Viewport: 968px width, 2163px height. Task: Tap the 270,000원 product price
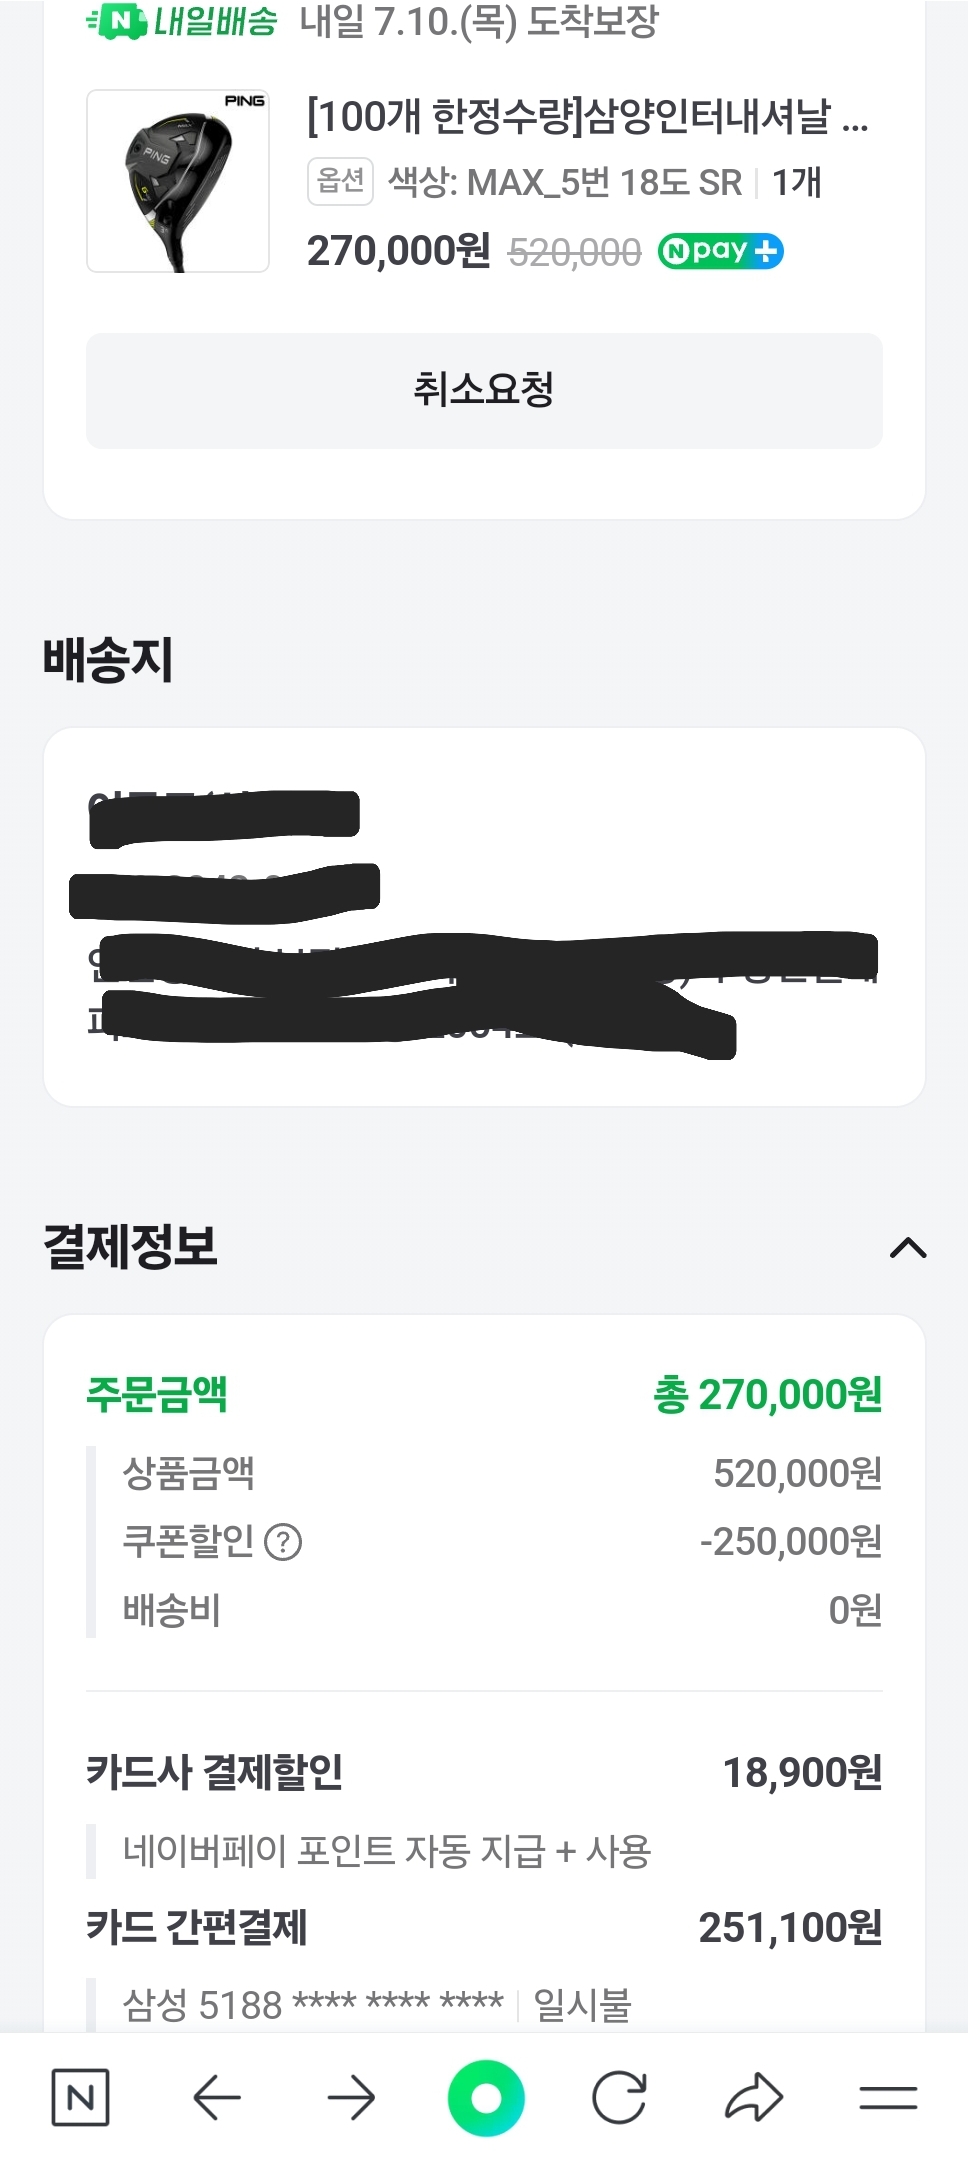coord(398,251)
